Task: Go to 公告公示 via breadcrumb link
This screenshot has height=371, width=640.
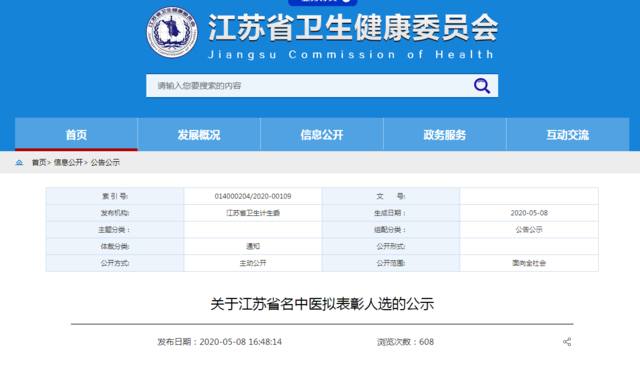Action: 105,162
